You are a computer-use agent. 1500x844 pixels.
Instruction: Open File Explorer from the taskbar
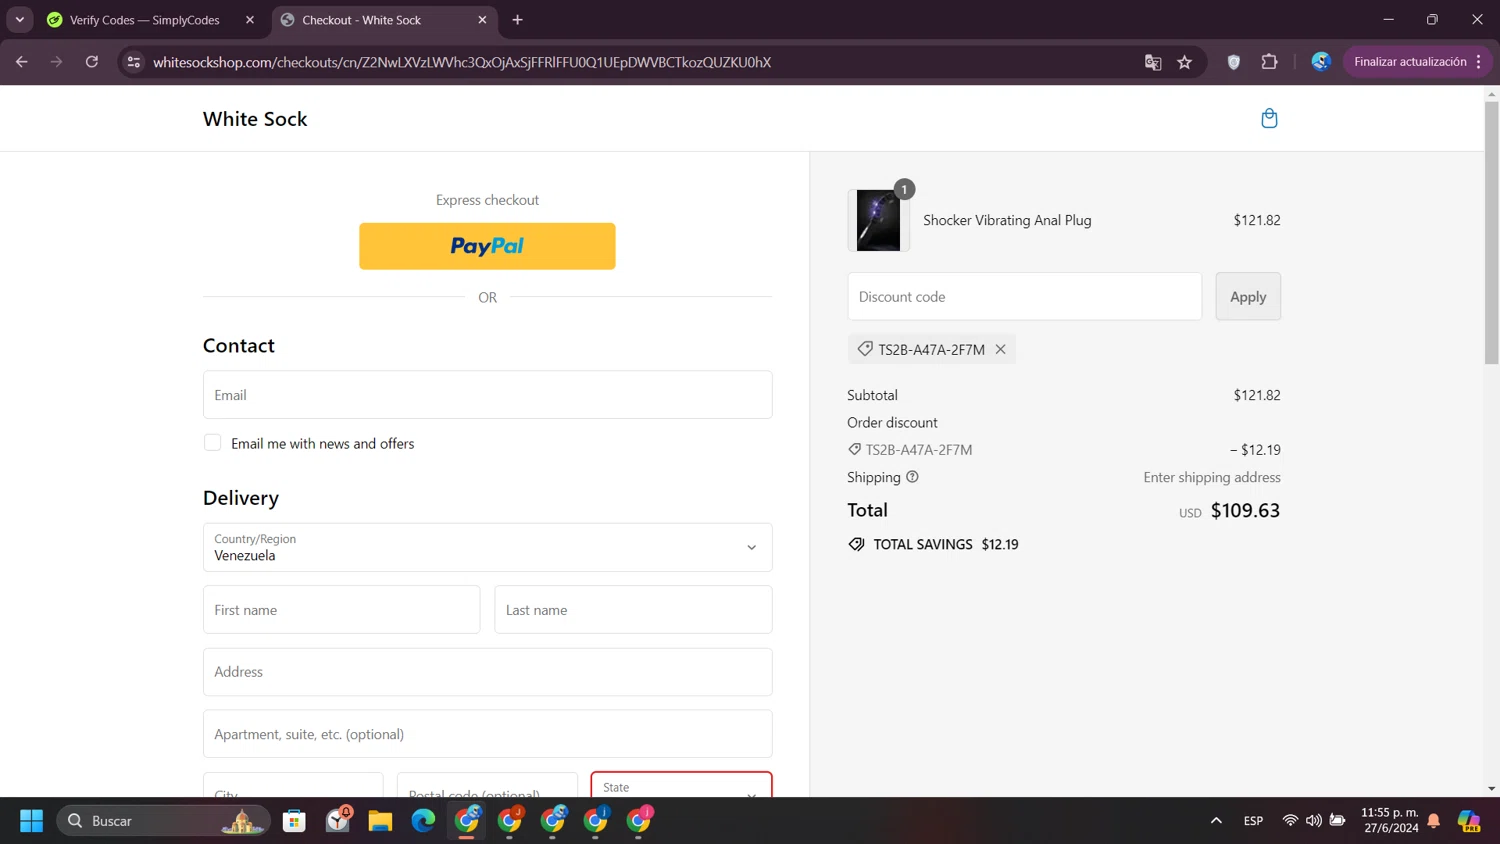click(380, 821)
